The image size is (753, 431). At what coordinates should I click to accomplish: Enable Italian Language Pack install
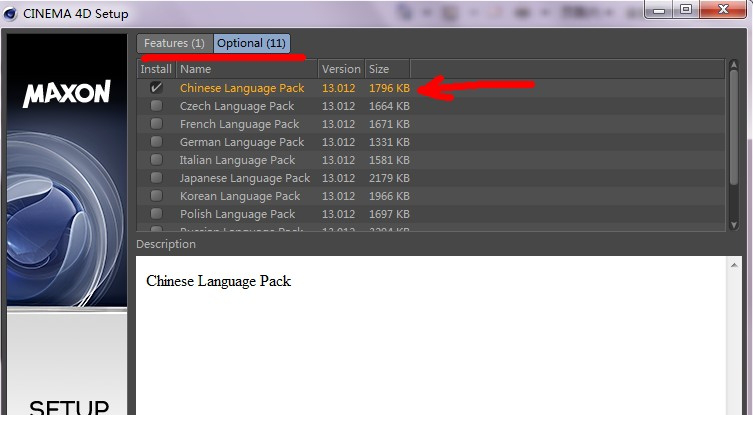pyautogui.click(x=156, y=160)
